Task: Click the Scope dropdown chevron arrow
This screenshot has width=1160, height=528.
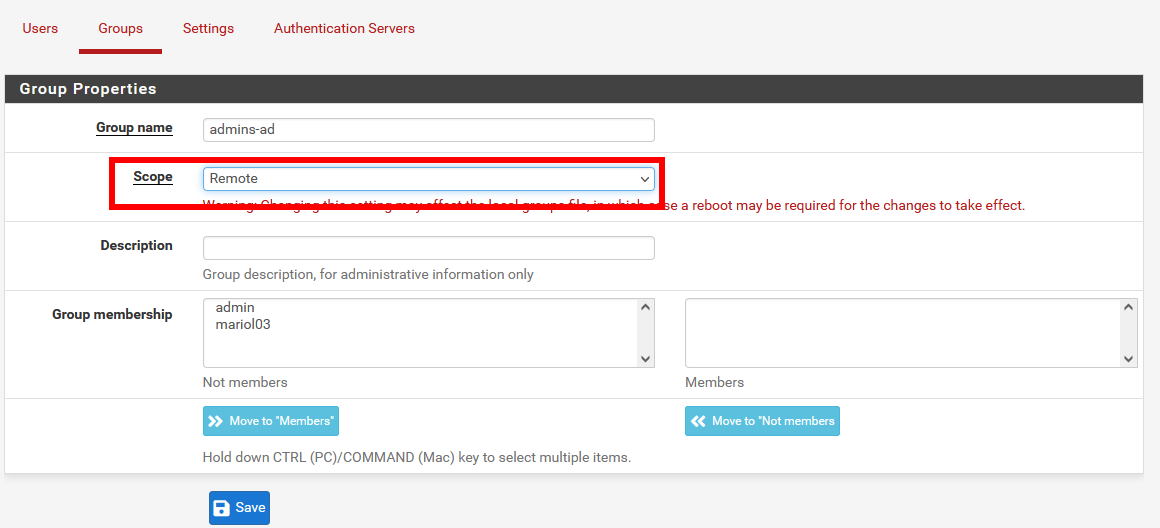Action: tap(645, 179)
